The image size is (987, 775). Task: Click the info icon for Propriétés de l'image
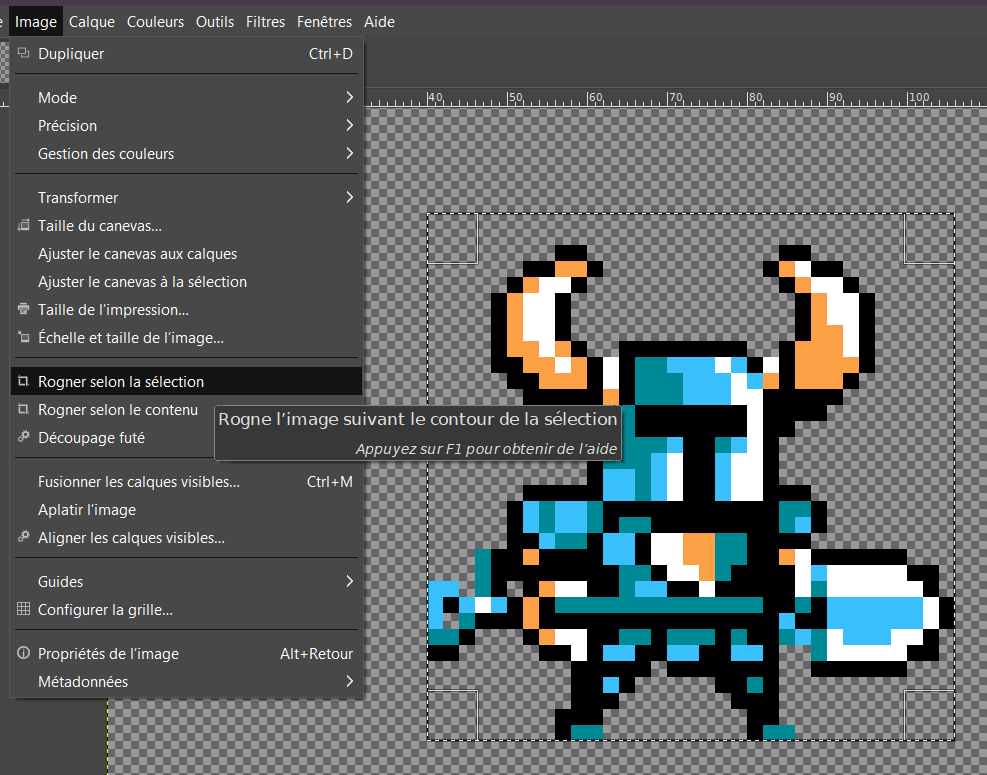pyautogui.click(x=23, y=653)
